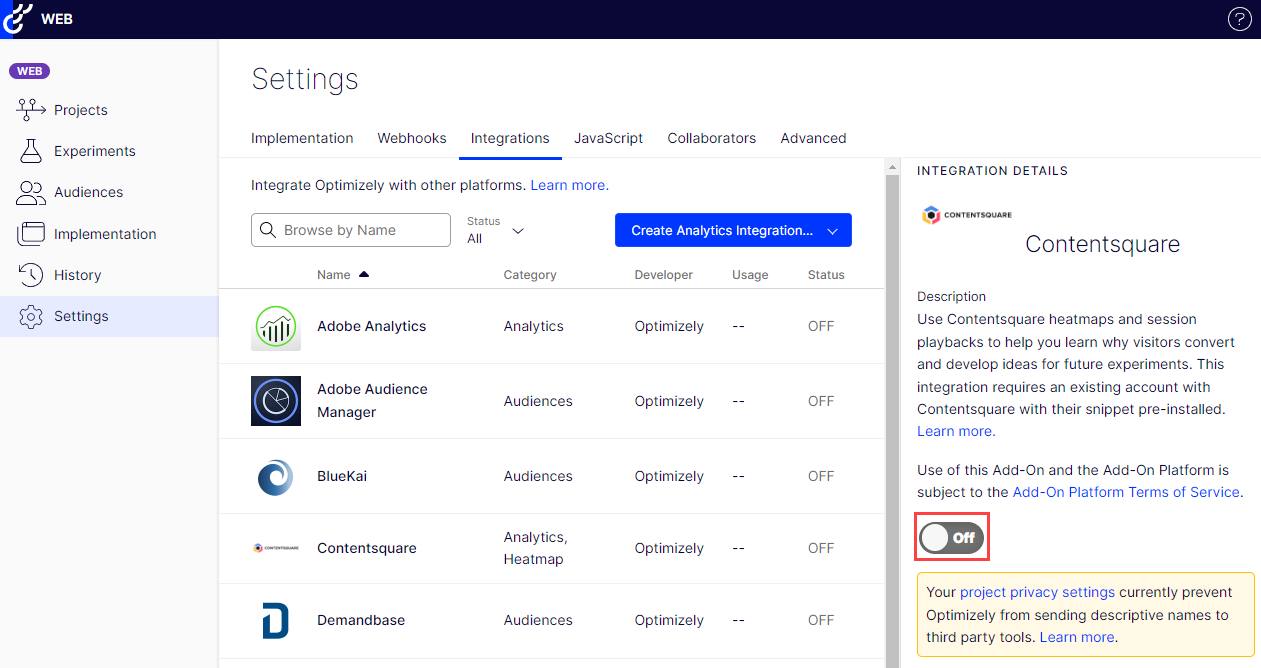Screen dimensions: 1261x668
Task: Open the Status All dropdown
Action: pyautogui.click(x=495, y=230)
